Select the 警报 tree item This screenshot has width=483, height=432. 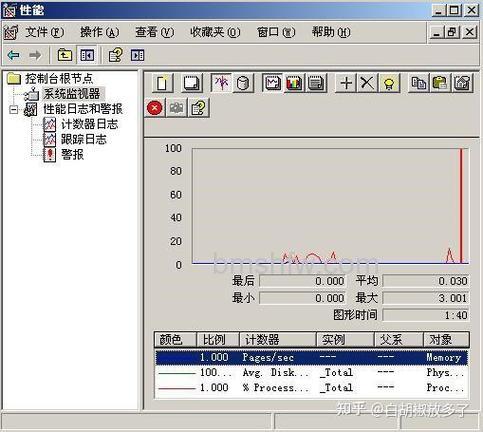coord(72,154)
